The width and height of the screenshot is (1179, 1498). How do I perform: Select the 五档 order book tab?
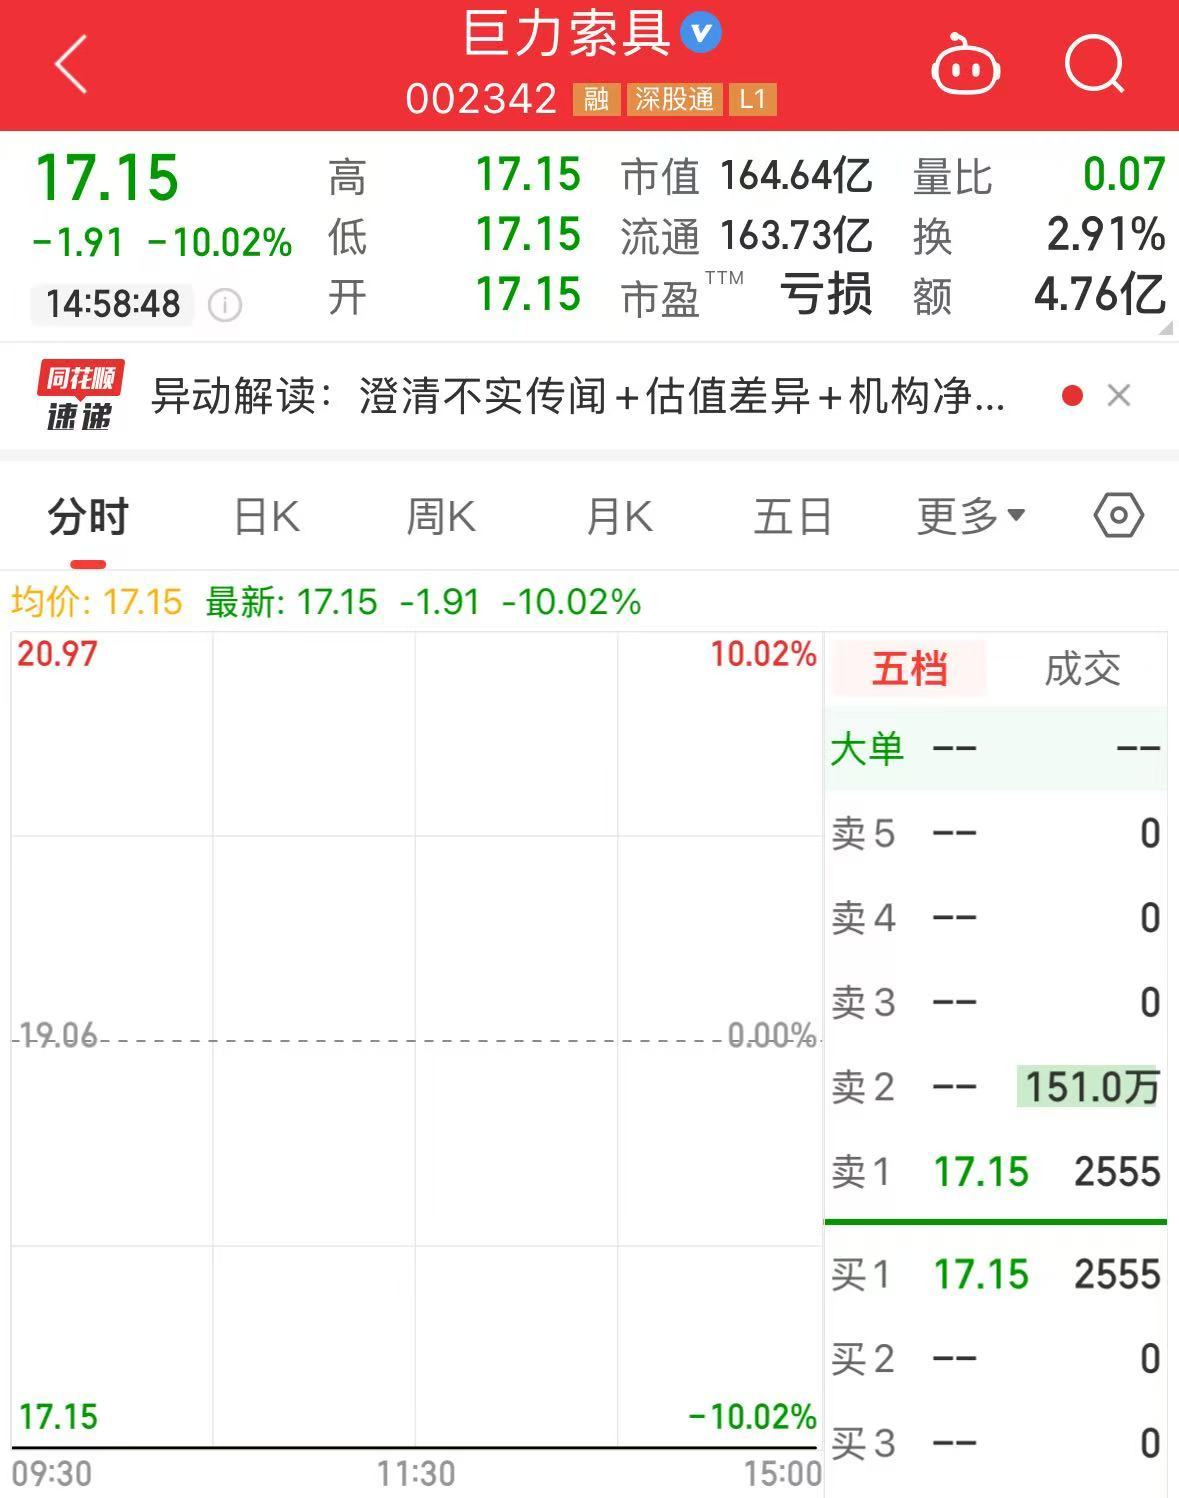pos(909,669)
